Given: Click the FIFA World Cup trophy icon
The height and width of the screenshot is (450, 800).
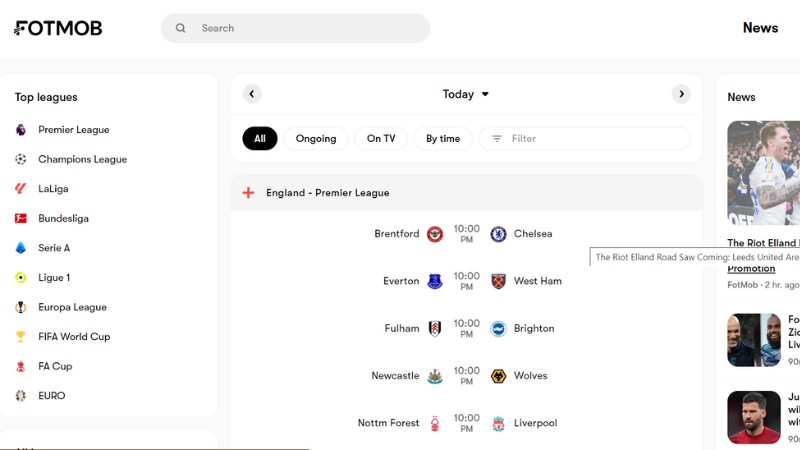Looking at the screenshot, I should [x=20, y=337].
